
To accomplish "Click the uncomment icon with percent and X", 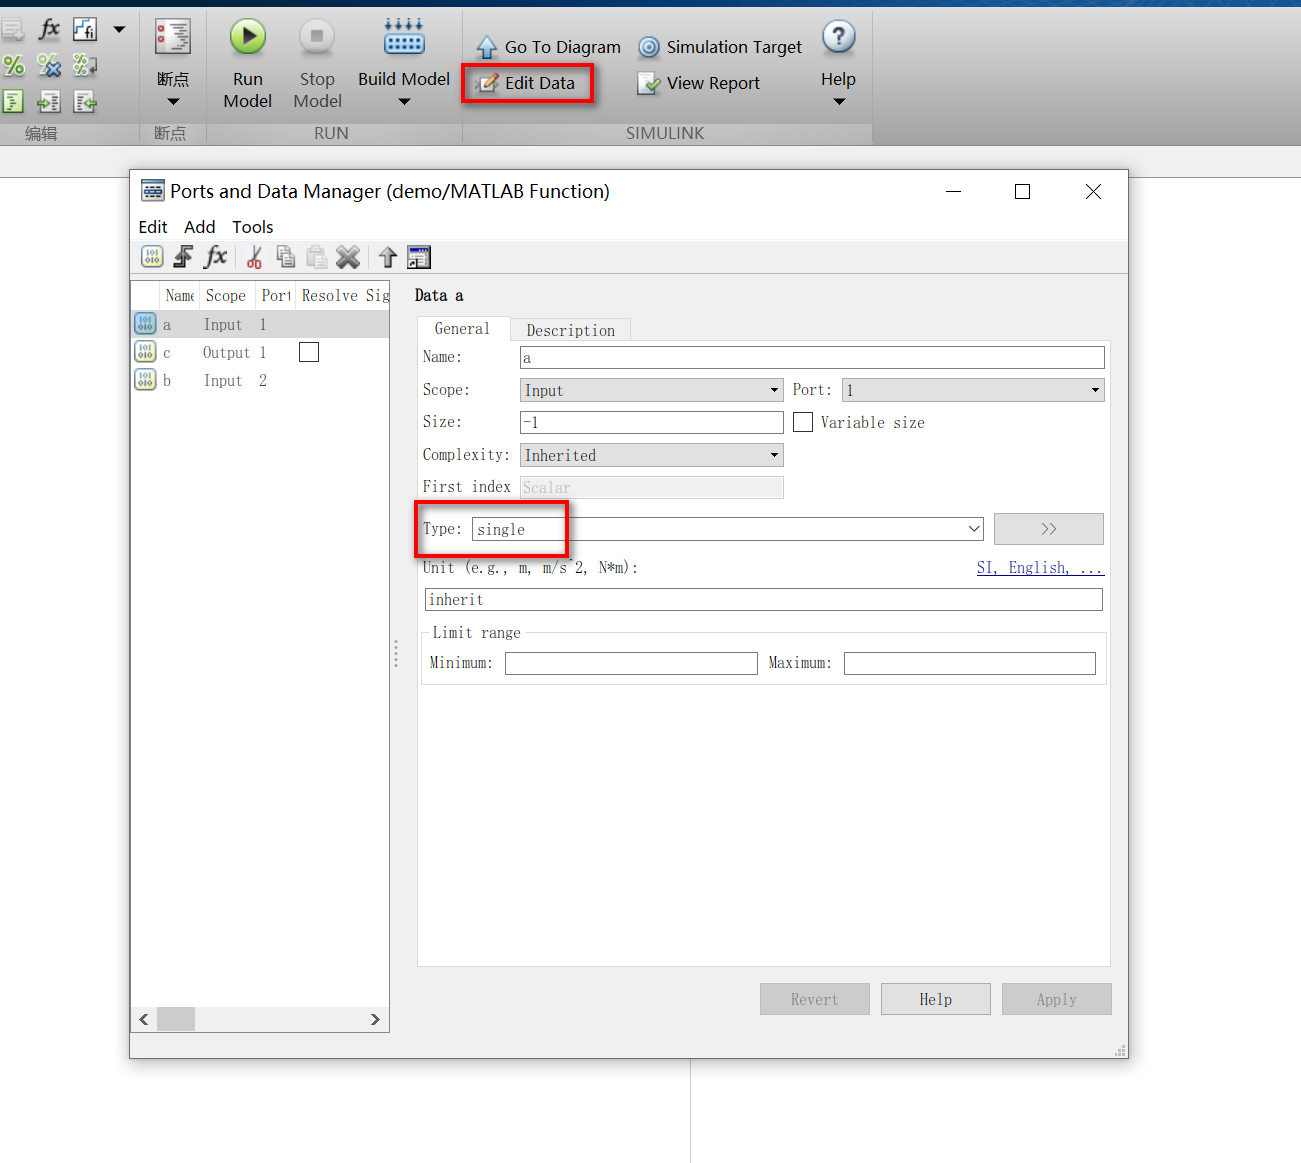I will (49, 66).
